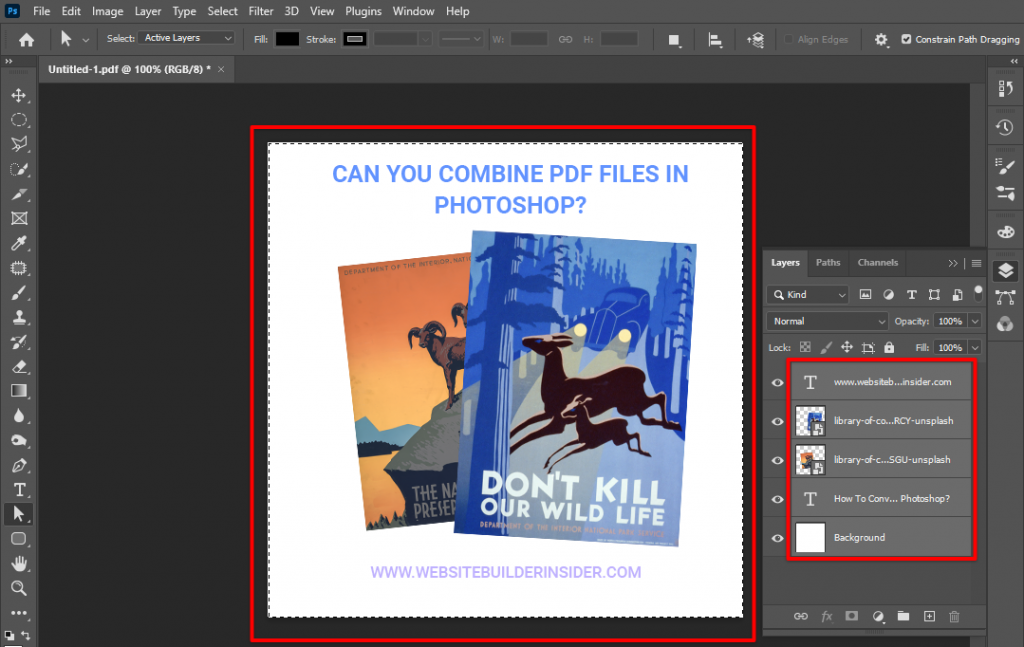Image resolution: width=1024 pixels, height=647 pixels.
Task: Open the Stroke color swatch
Action: click(x=355, y=39)
